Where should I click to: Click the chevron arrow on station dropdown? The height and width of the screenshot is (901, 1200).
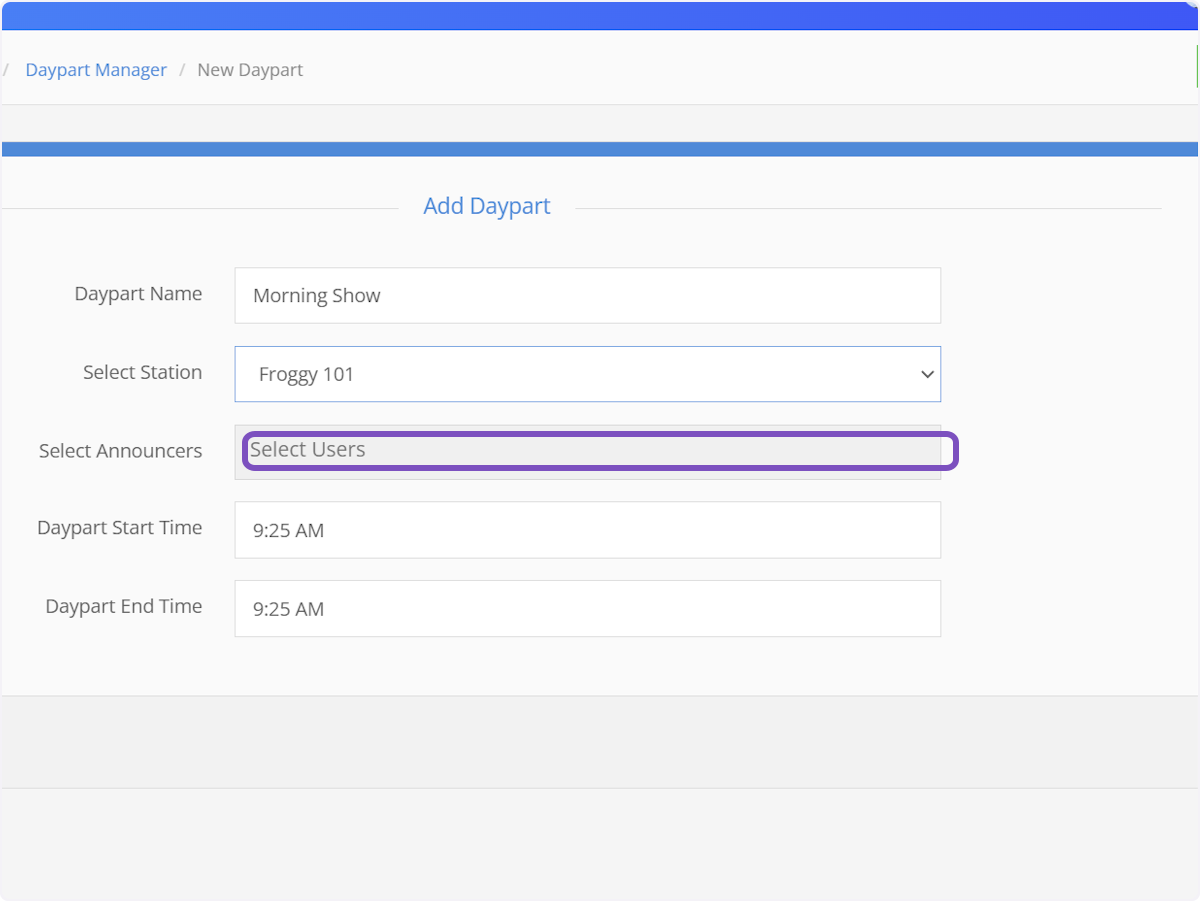tap(926, 374)
